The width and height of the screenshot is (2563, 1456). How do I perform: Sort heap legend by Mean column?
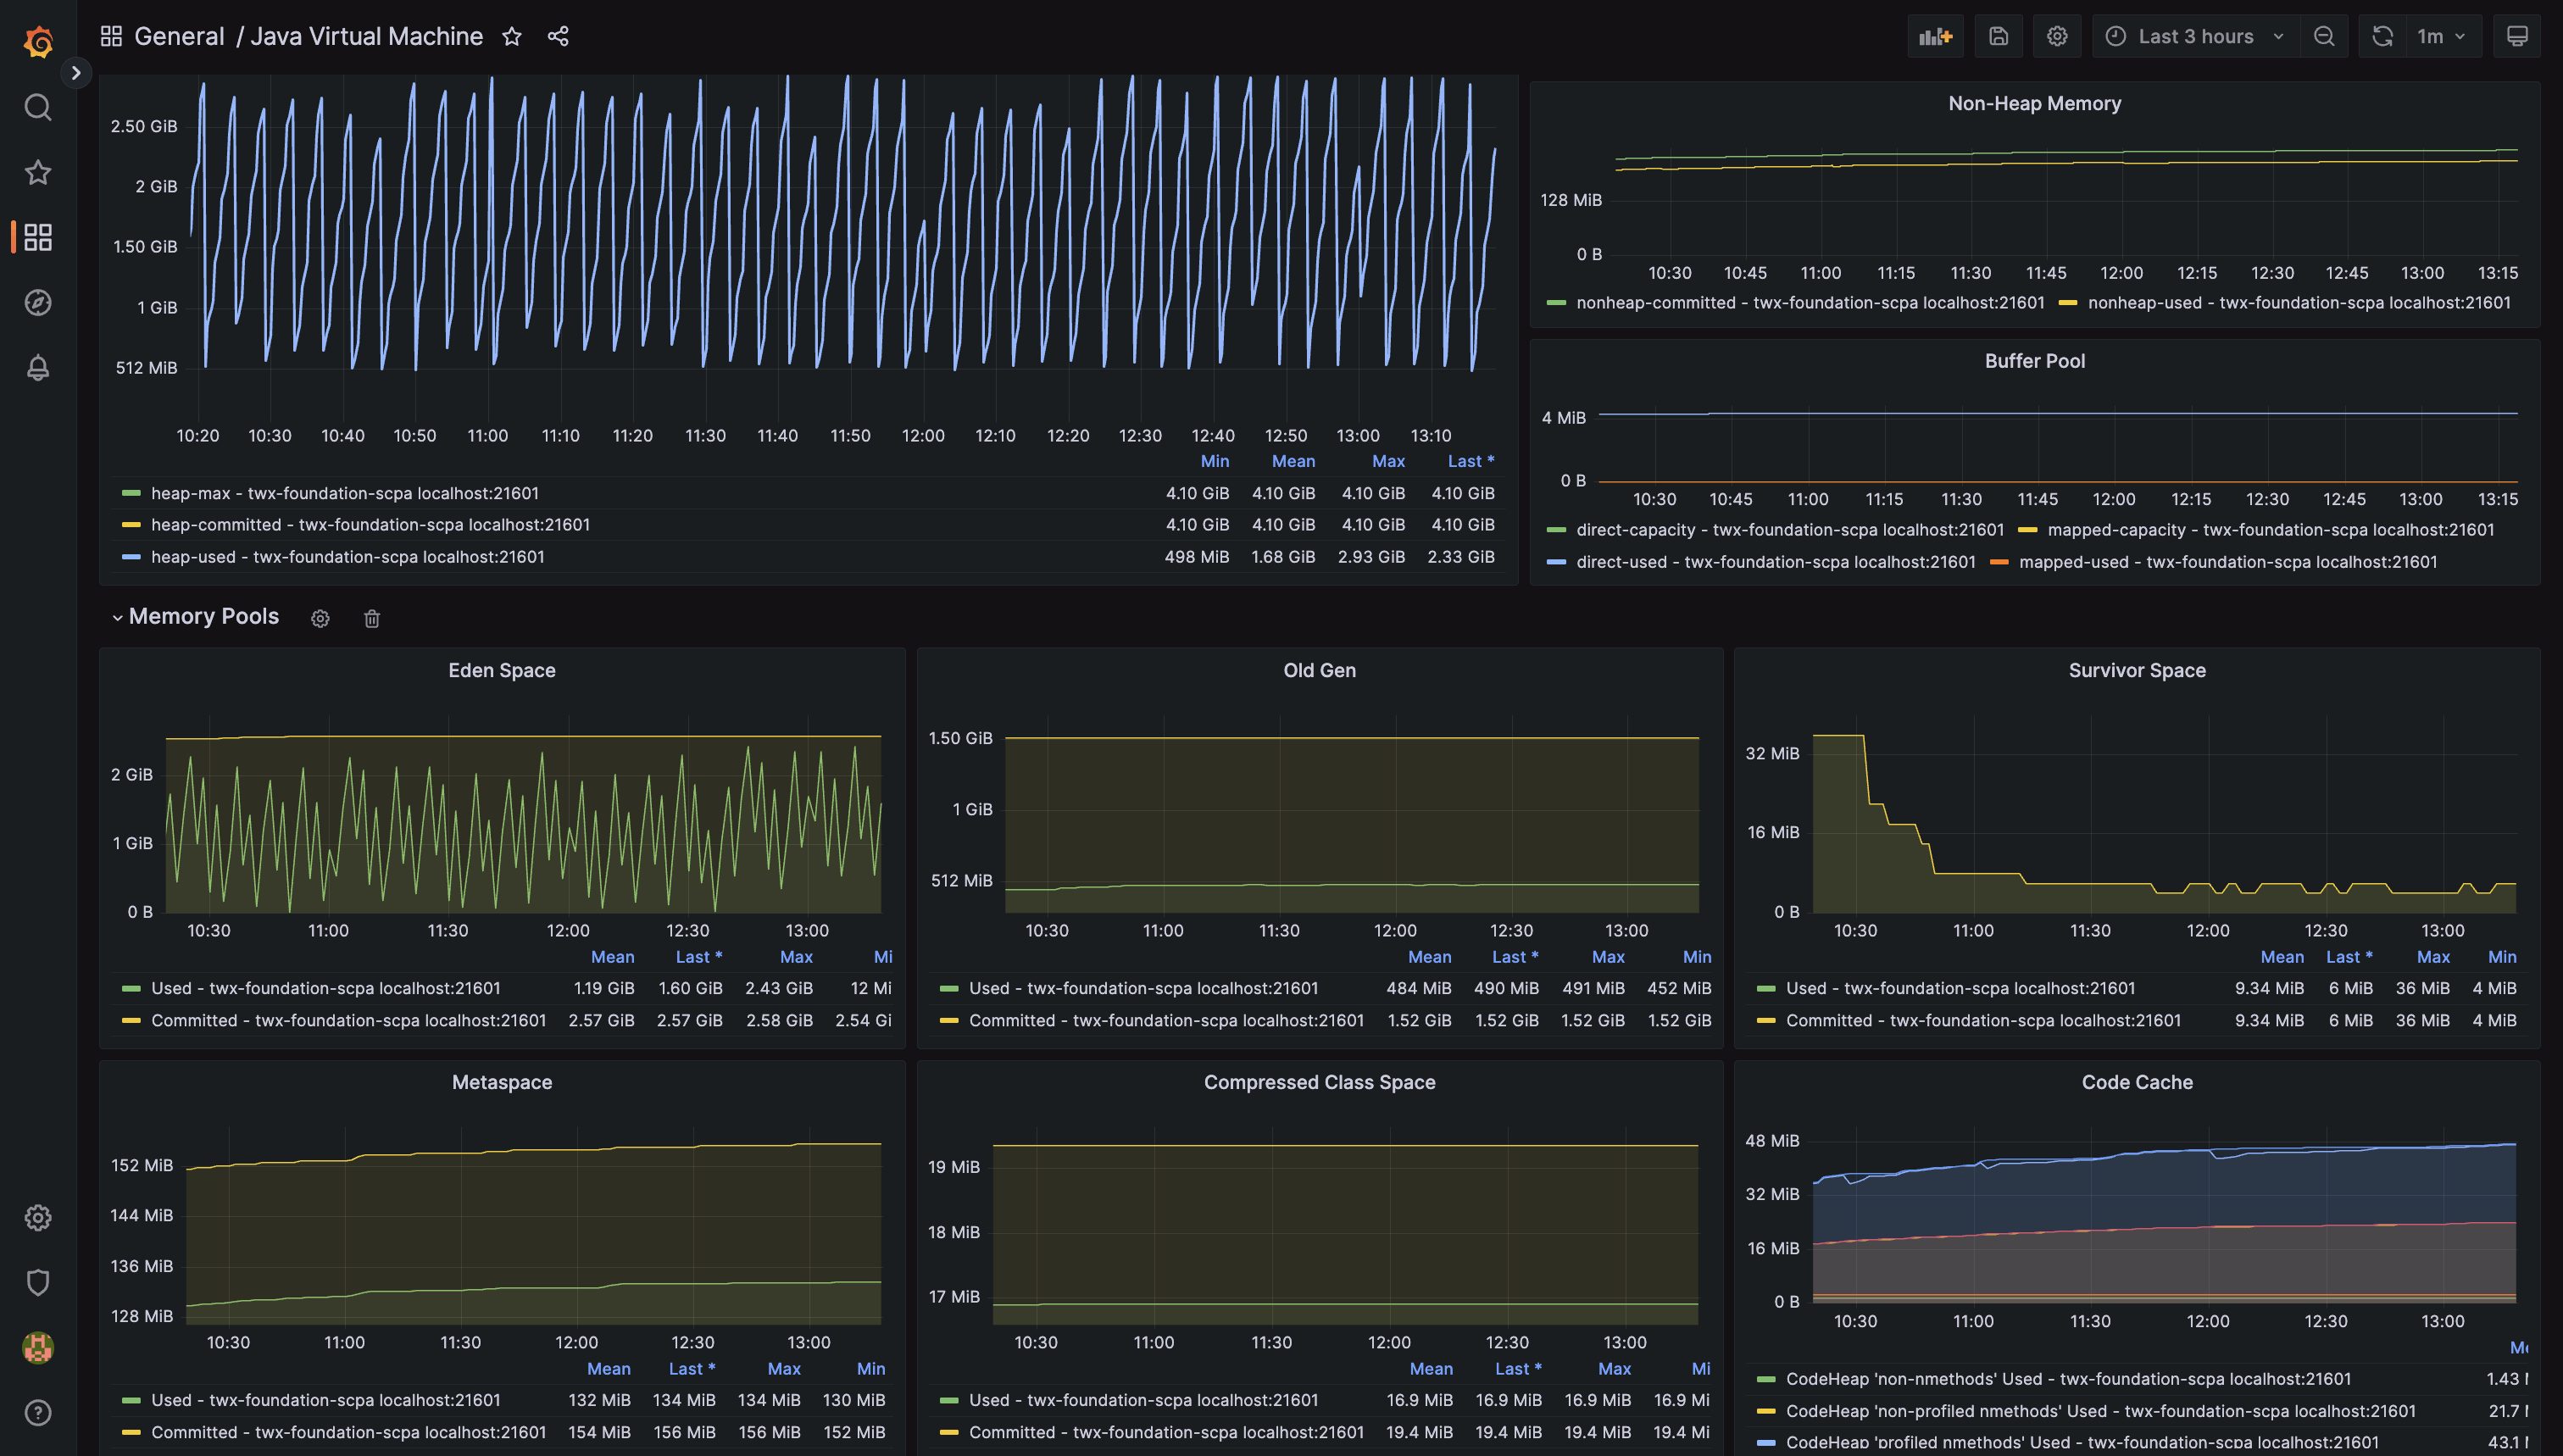point(1292,461)
